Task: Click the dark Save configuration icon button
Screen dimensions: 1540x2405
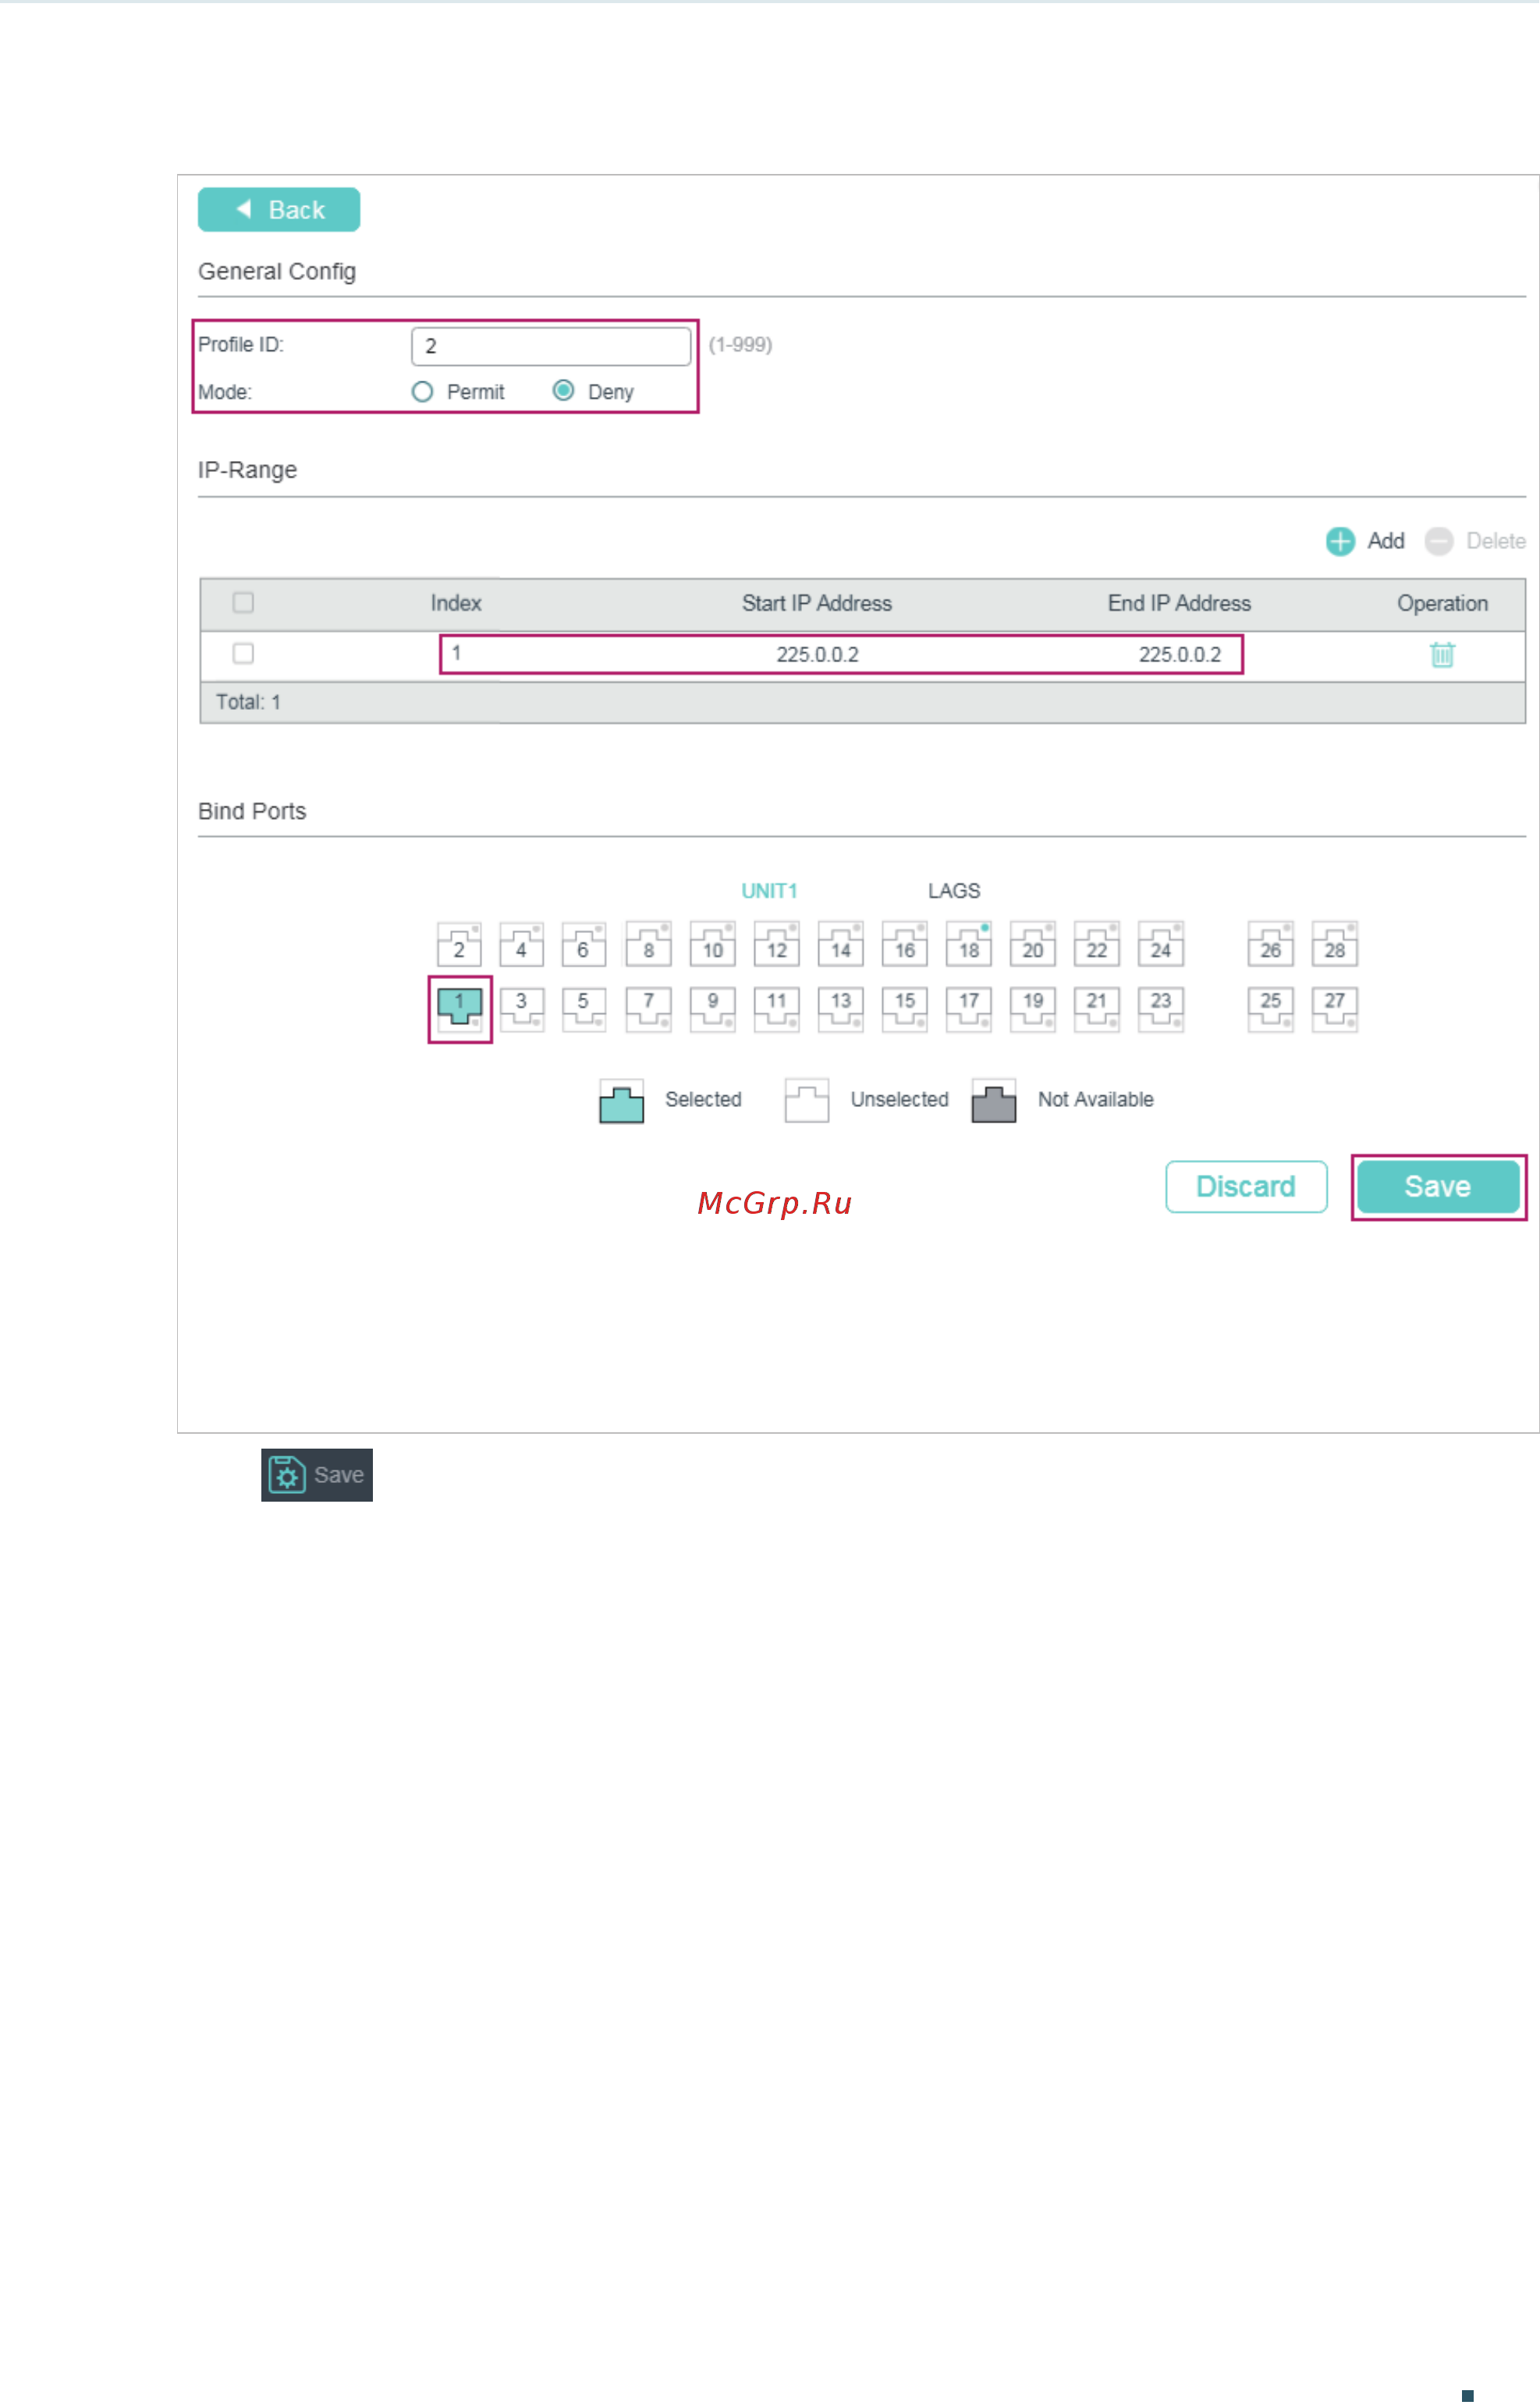Action: click(x=317, y=1475)
